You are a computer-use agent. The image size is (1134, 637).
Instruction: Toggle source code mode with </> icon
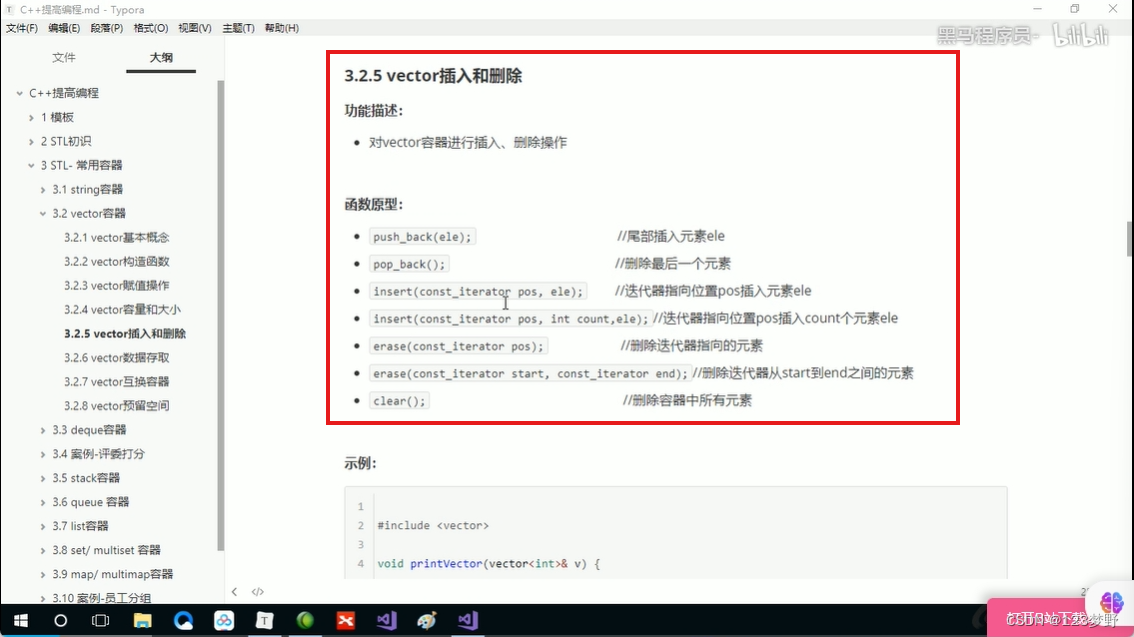click(257, 591)
